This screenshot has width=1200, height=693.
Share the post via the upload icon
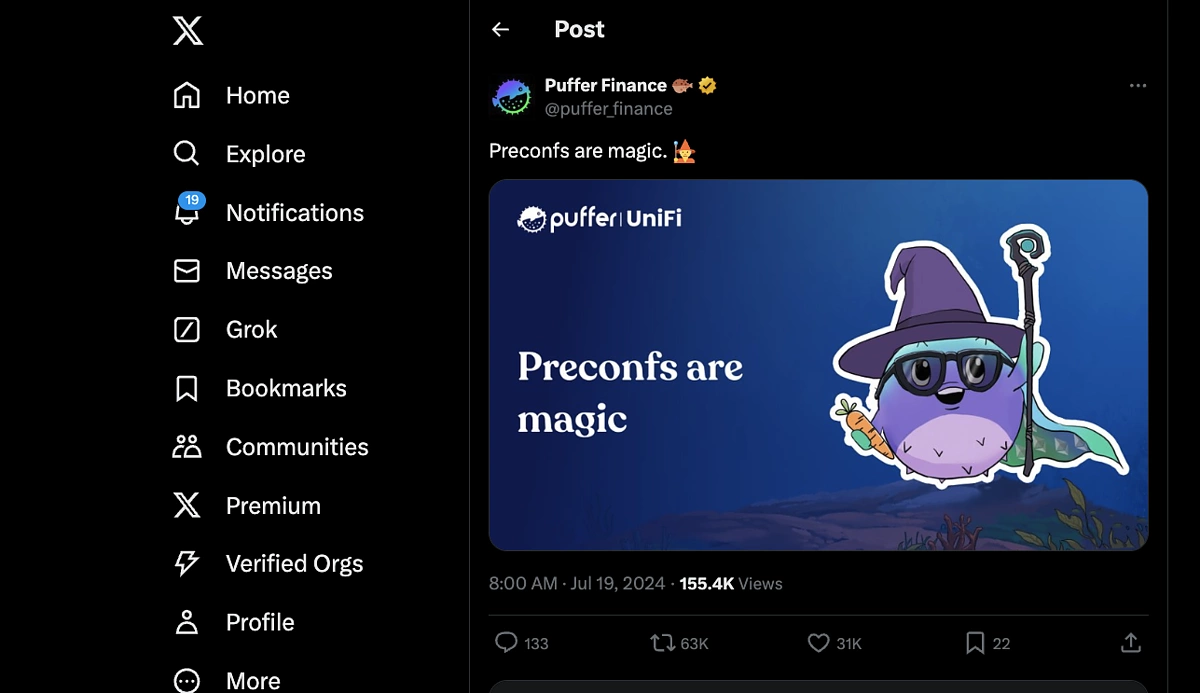point(1131,642)
